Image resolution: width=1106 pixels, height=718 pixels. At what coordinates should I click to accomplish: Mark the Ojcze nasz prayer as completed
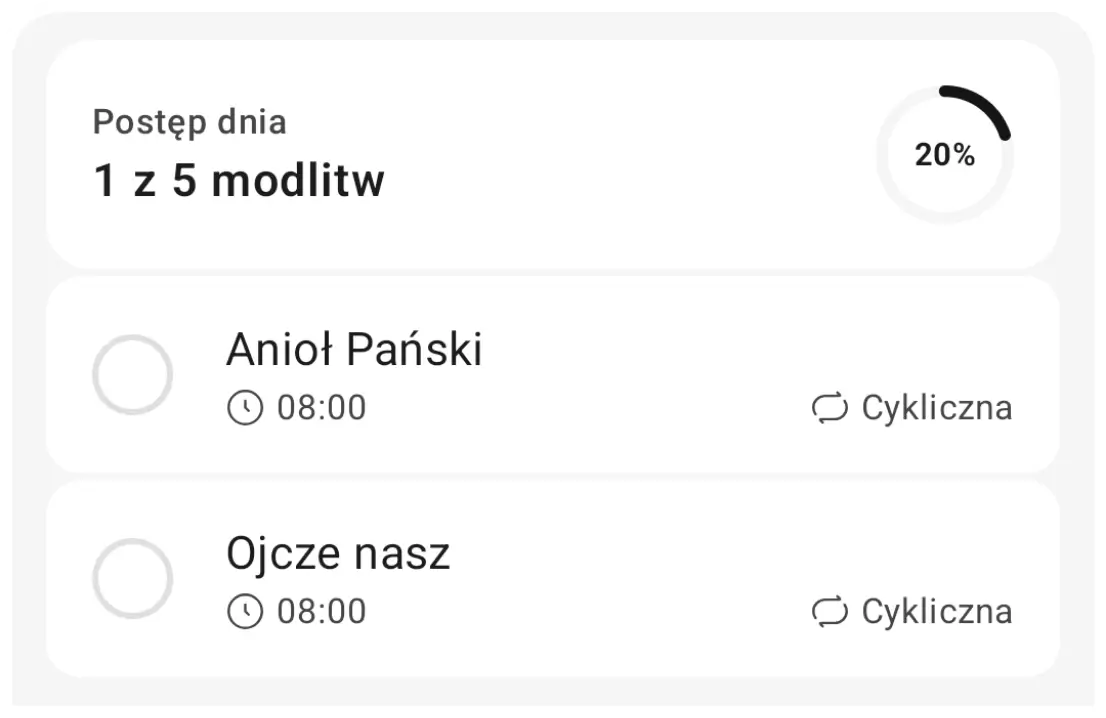pos(134,578)
